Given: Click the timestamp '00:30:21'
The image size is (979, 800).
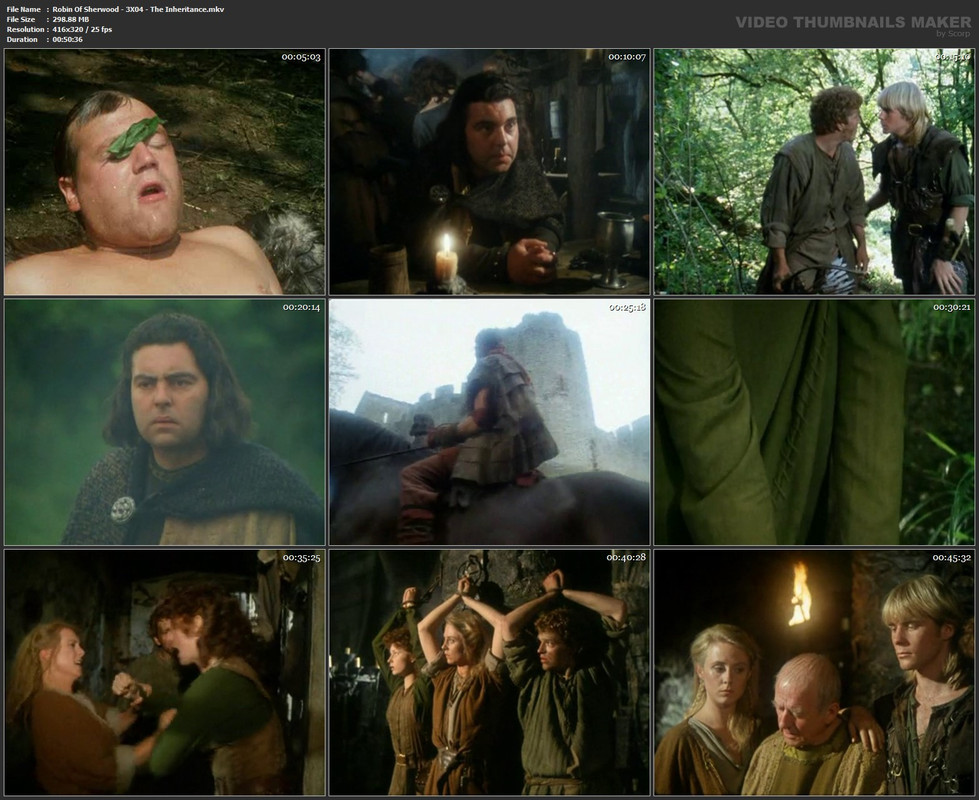Looking at the screenshot, I should pos(952,307).
